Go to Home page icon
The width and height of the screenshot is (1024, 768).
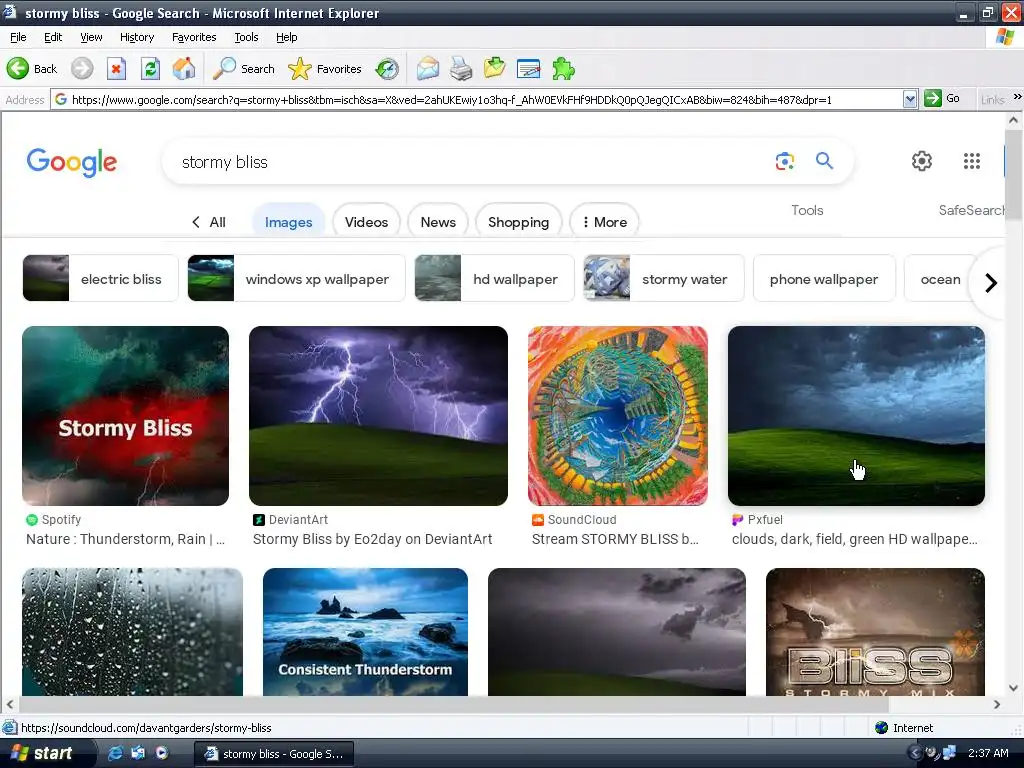[184, 69]
